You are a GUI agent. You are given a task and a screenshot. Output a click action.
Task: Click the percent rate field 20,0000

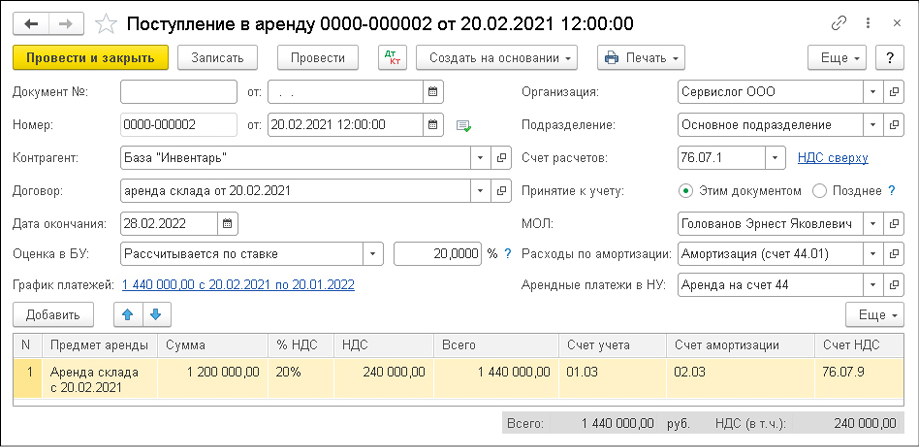pyautogui.click(x=438, y=254)
